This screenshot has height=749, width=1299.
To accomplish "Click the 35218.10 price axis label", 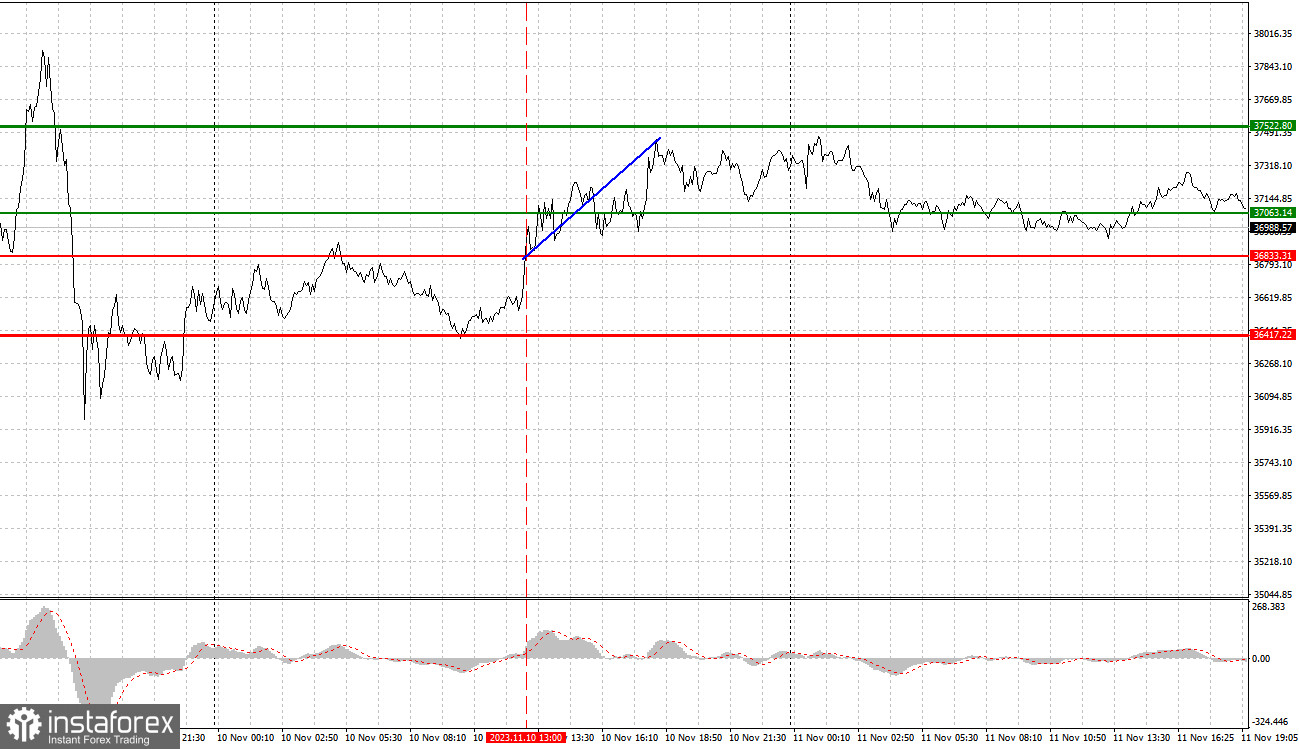I will coord(1273,562).
